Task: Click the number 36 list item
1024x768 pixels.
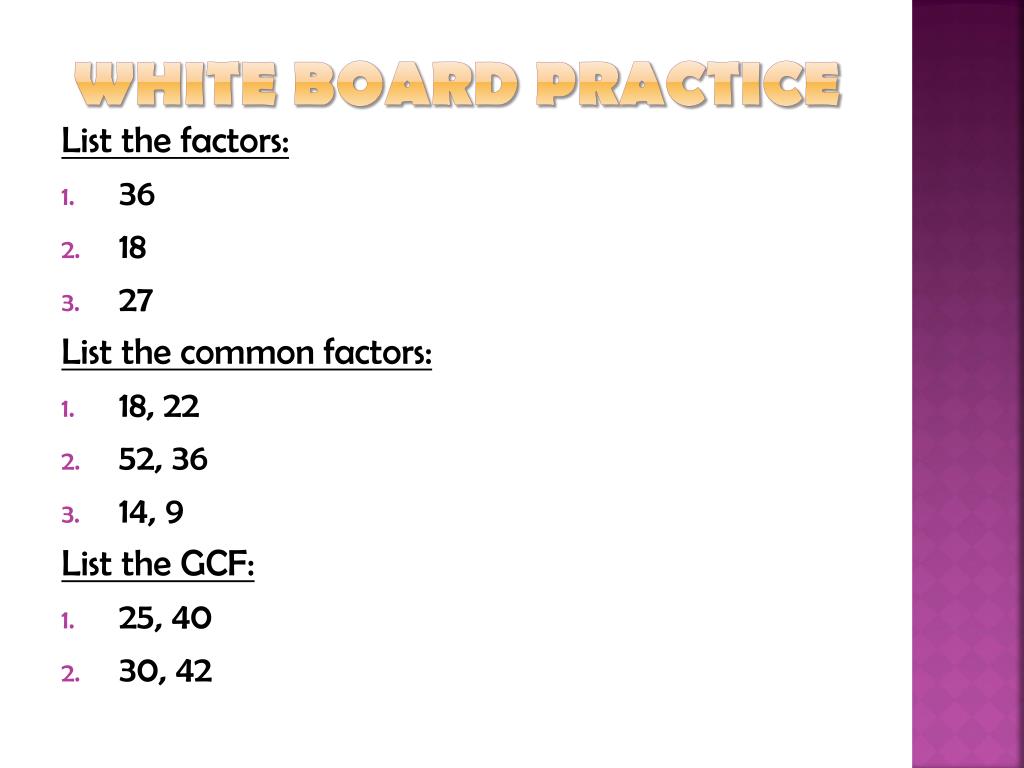Action: coord(136,195)
